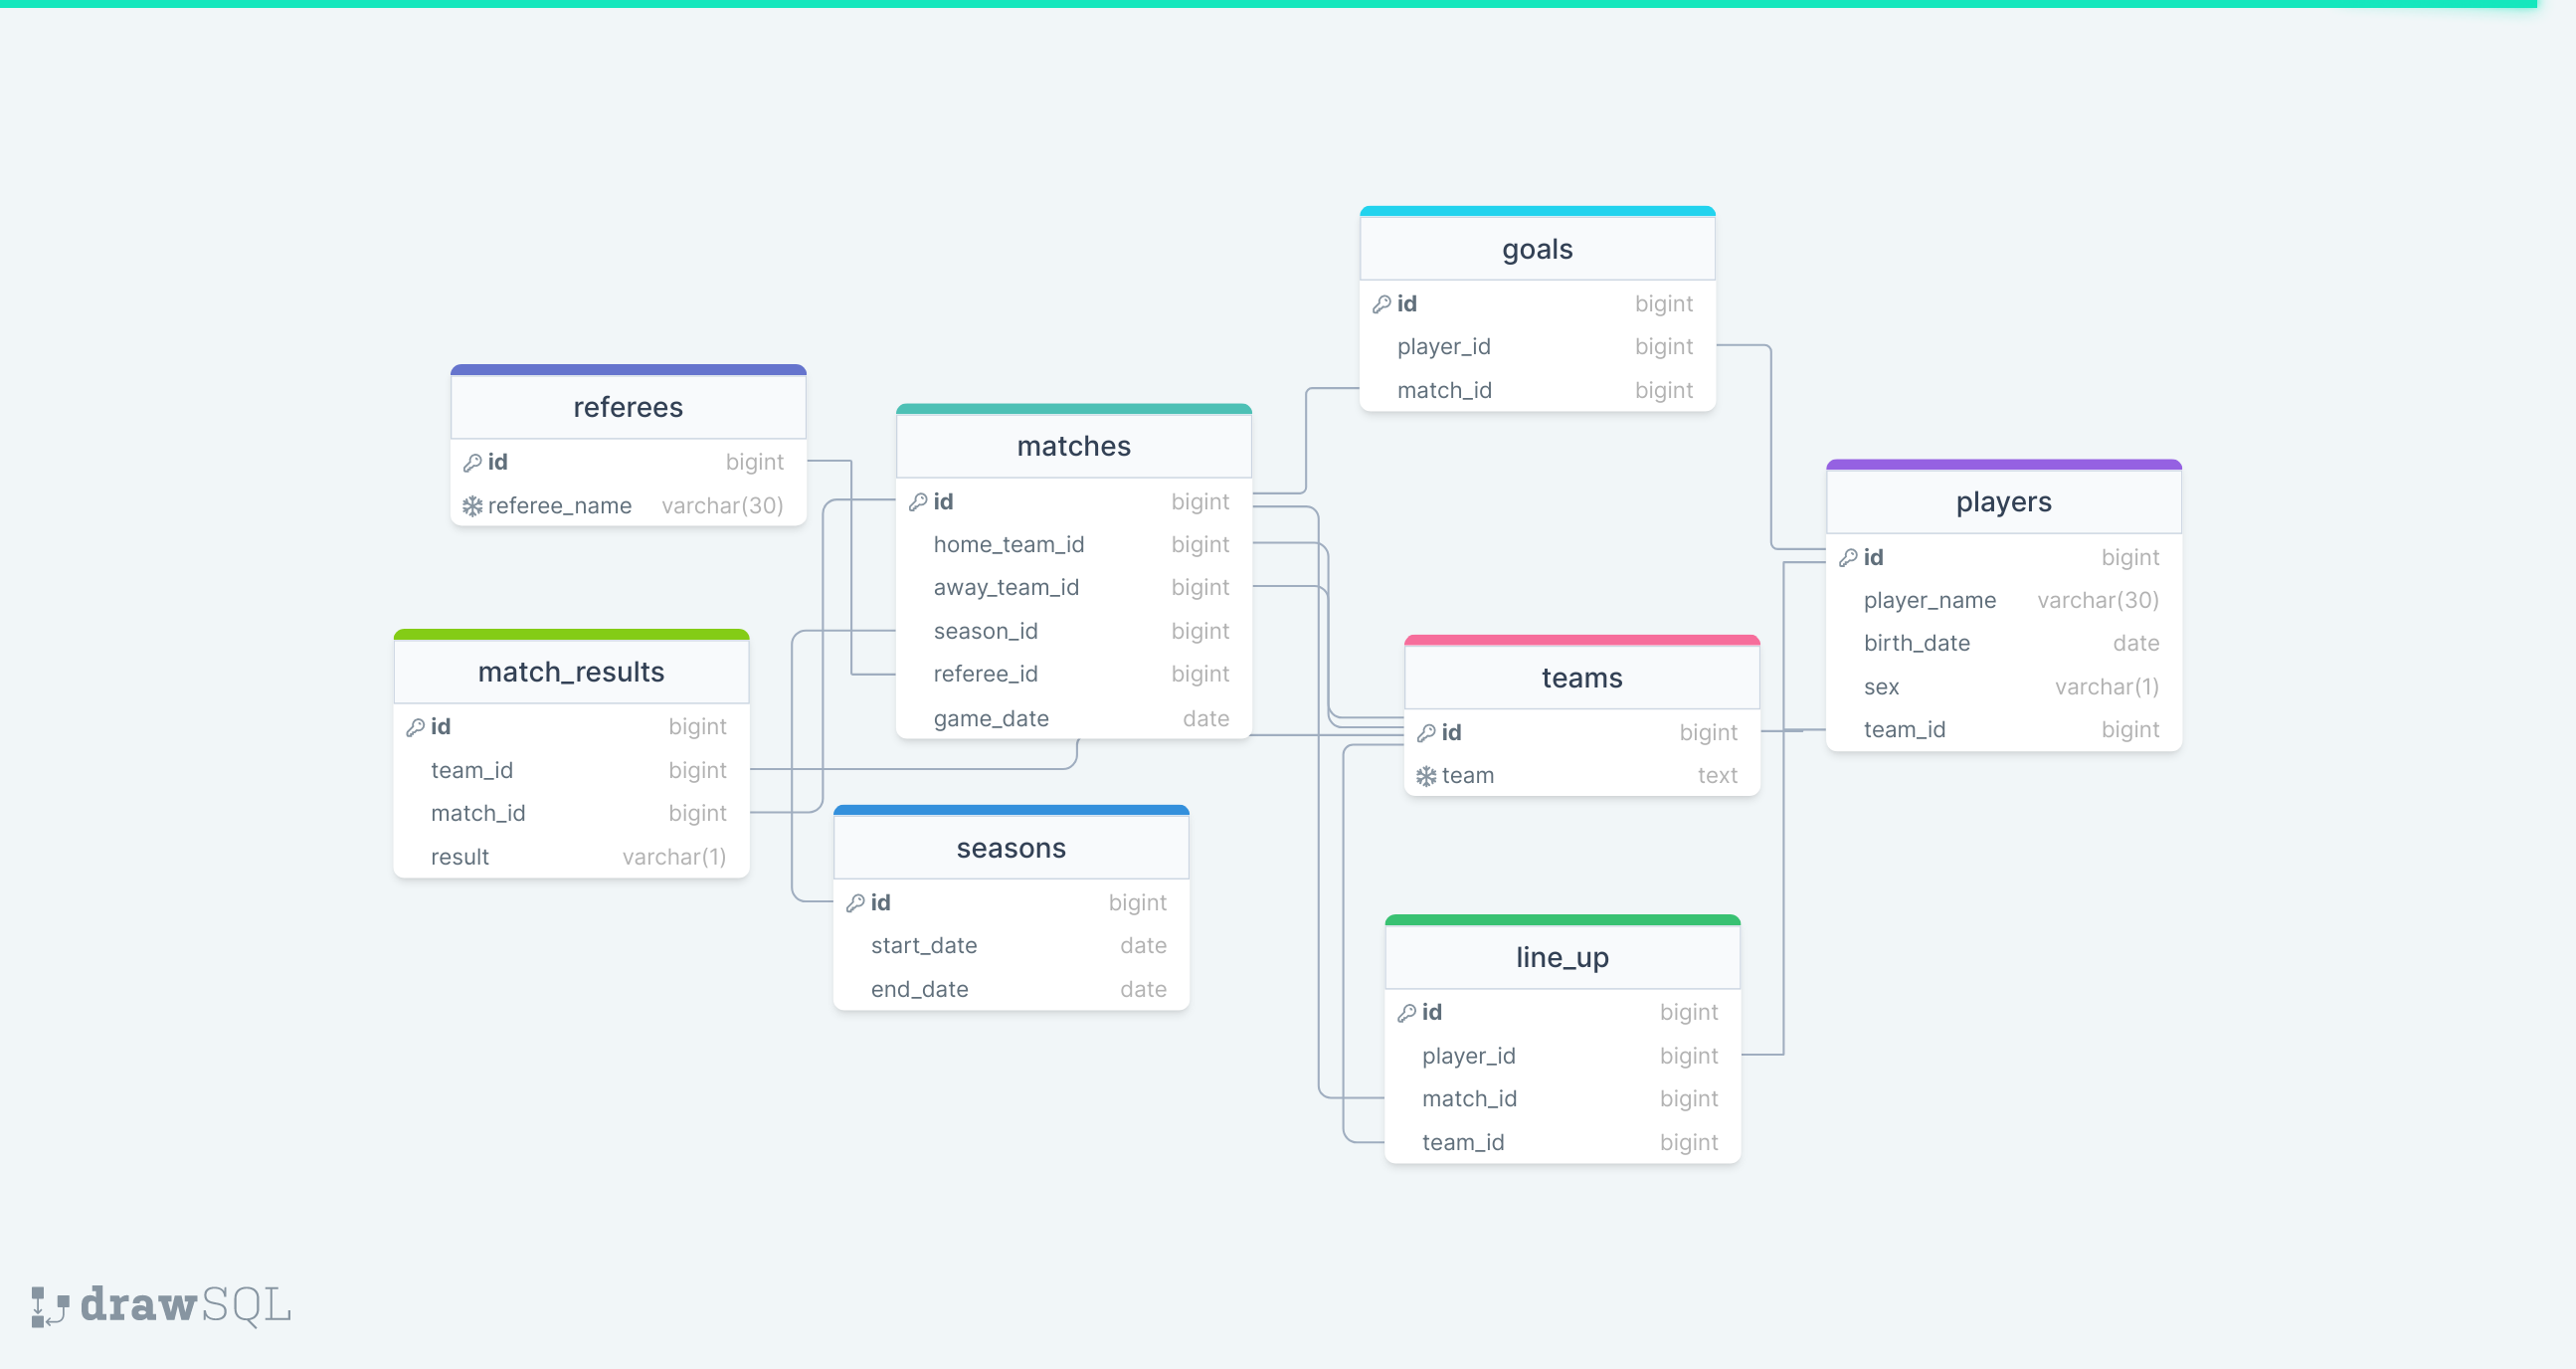Image resolution: width=2576 pixels, height=1369 pixels.
Task: Click the key icon next to referees id
Action: [471, 461]
